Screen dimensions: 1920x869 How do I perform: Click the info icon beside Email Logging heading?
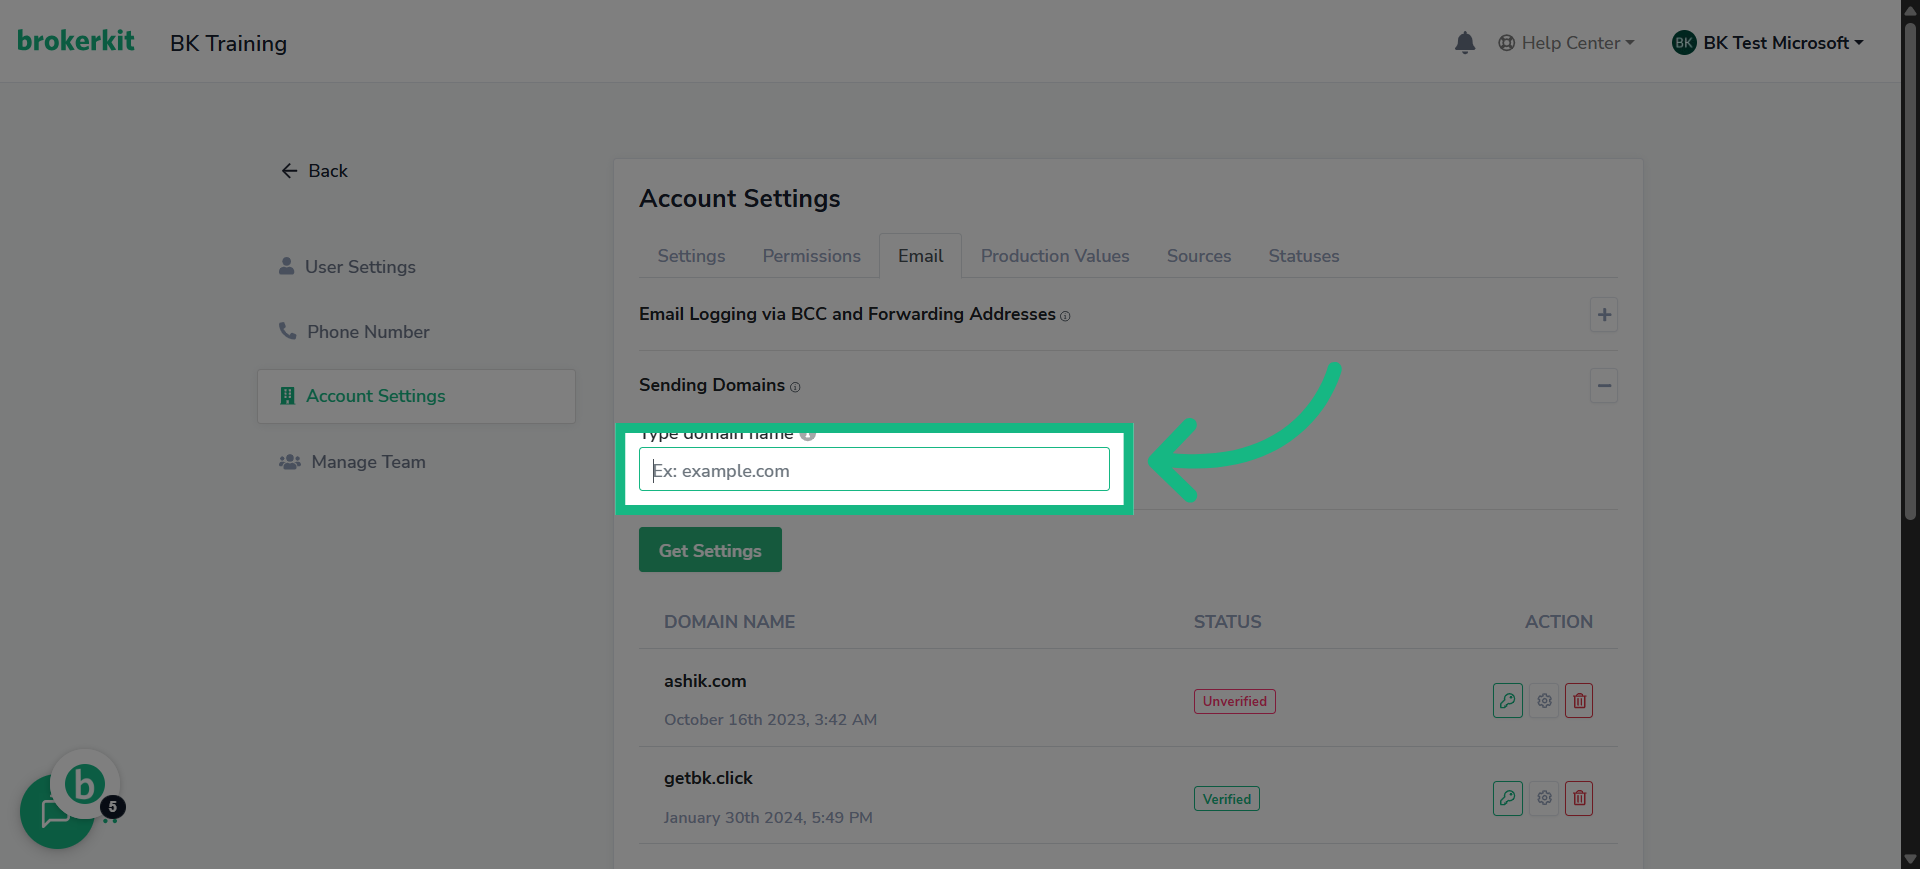[x=1065, y=316]
